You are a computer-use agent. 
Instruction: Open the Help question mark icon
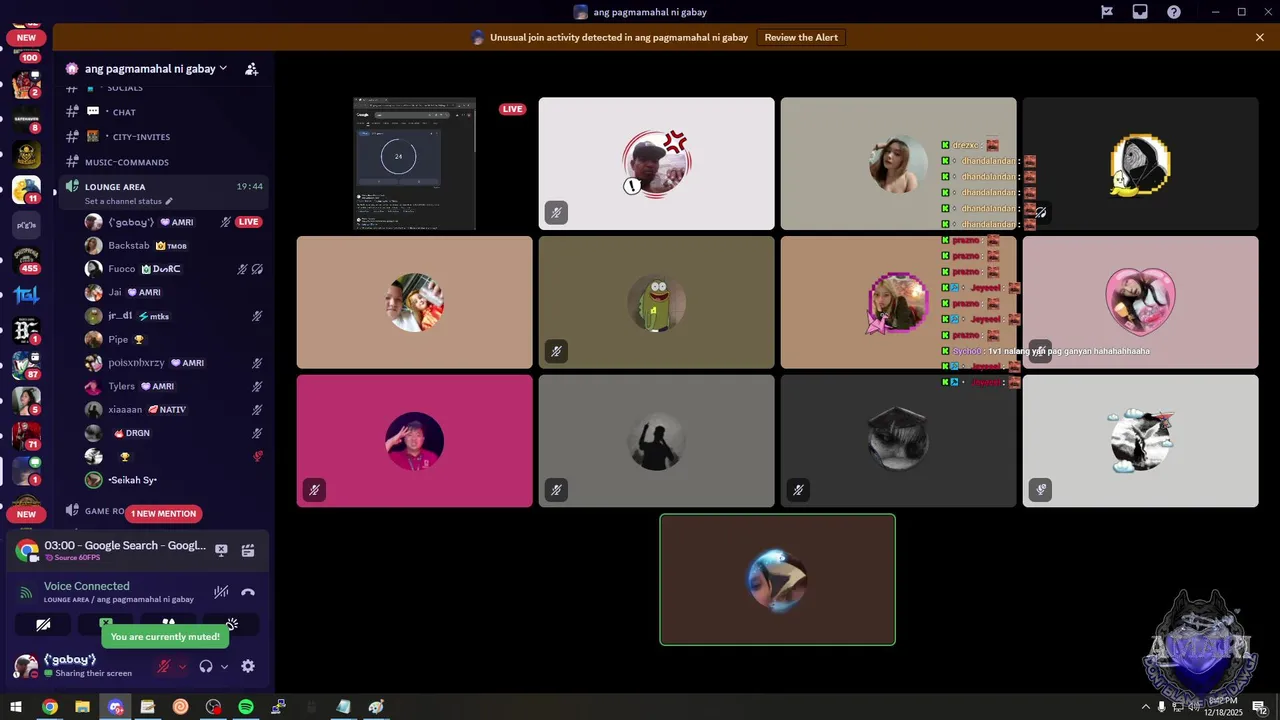pyautogui.click(x=1174, y=12)
